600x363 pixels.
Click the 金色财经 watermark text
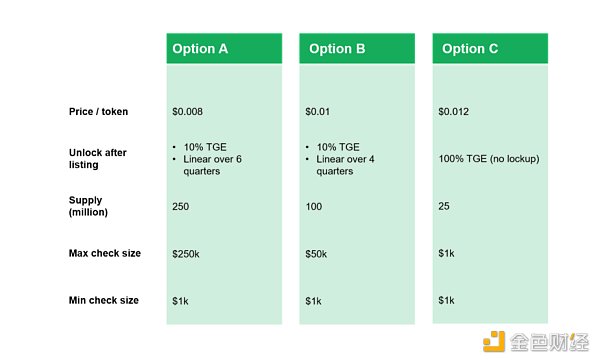[549, 342]
